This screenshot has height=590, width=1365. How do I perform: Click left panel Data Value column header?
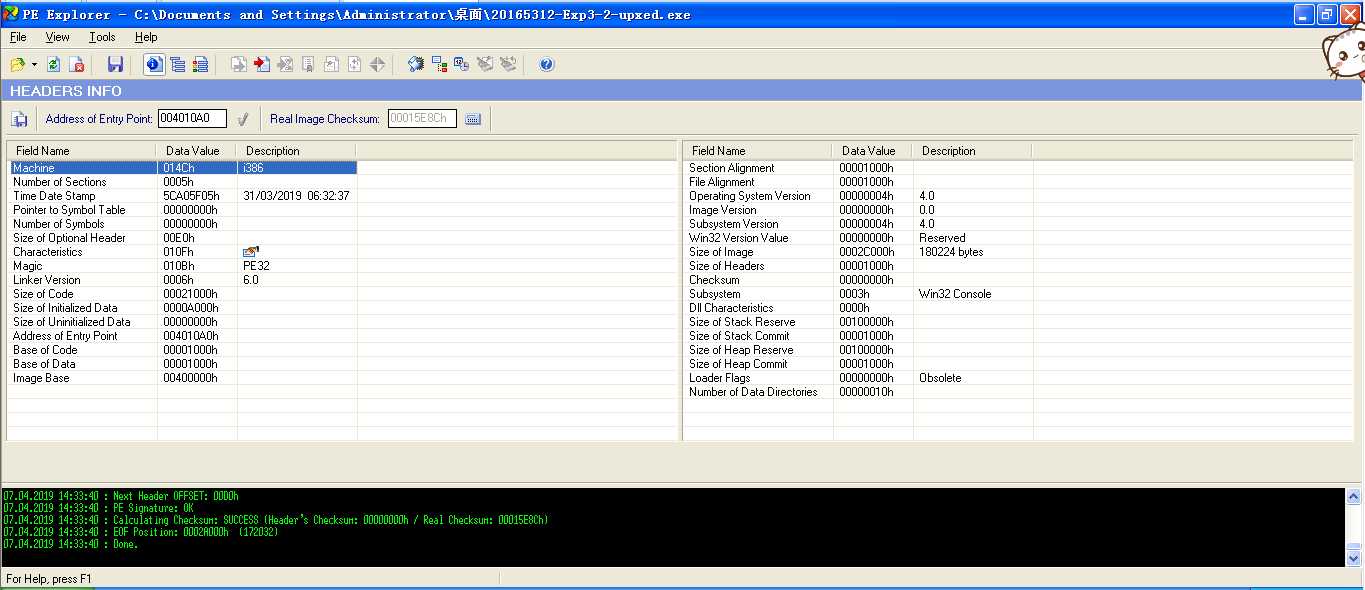196,151
